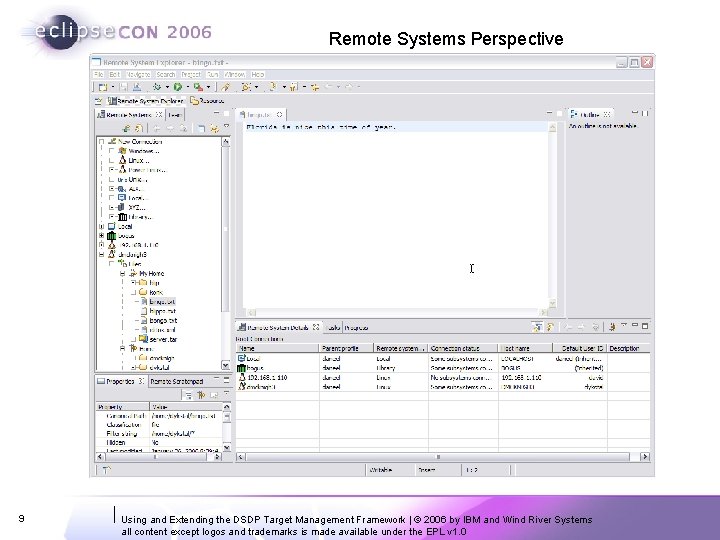
Task: Select the Remote System Details tab
Action: tap(278, 327)
